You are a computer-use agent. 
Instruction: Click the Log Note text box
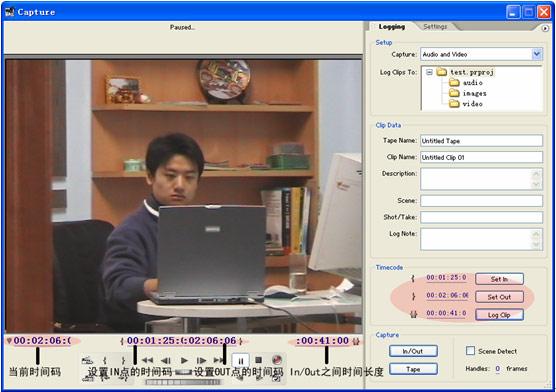(x=482, y=239)
